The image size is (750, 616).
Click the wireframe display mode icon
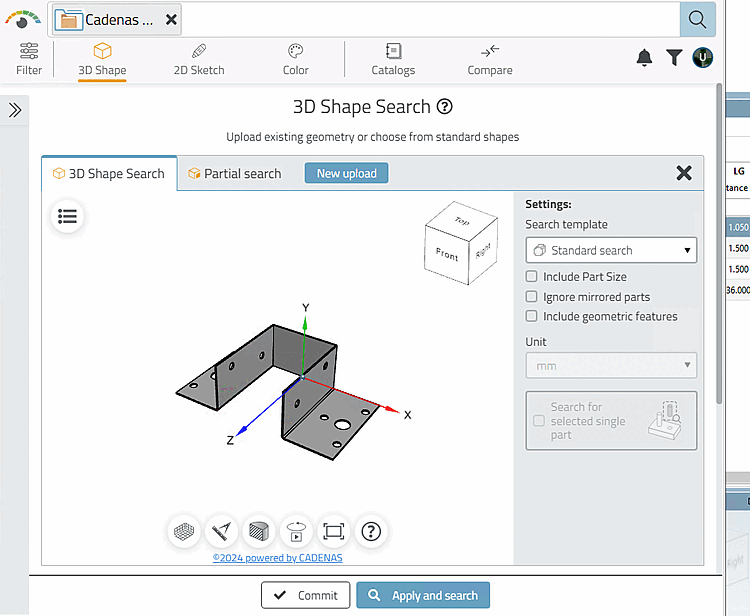coord(185,531)
